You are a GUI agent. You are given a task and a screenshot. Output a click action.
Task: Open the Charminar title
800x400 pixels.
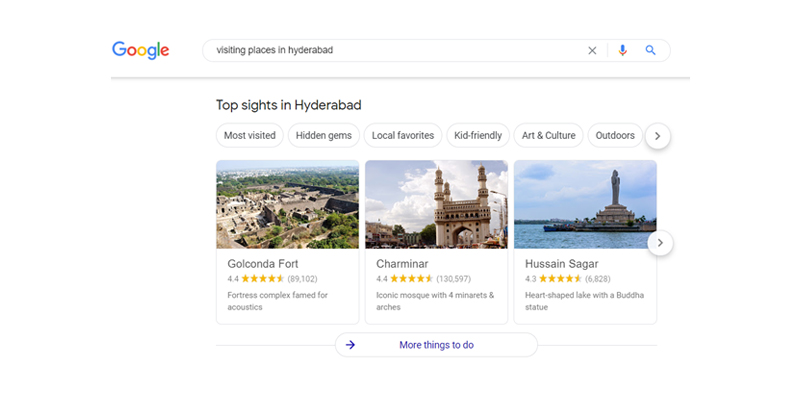click(x=402, y=264)
